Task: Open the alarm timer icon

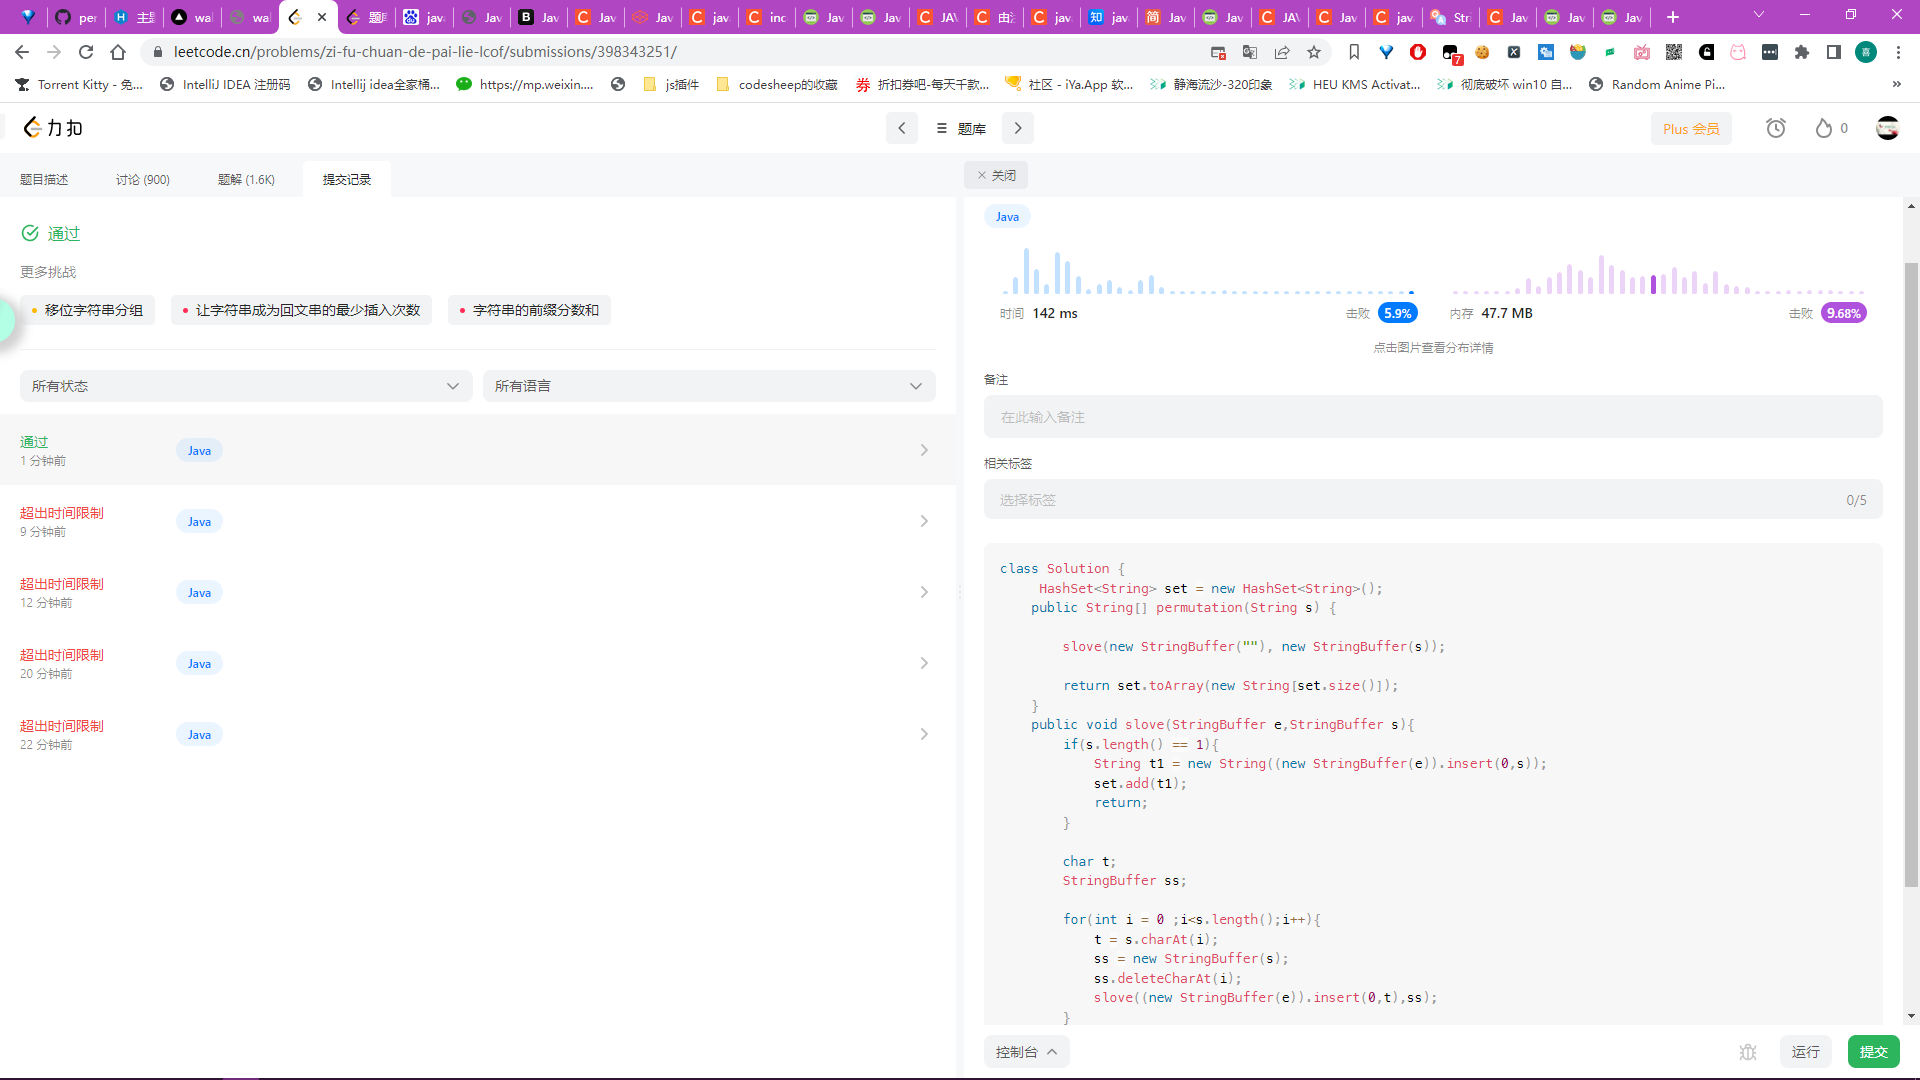Action: point(1775,128)
